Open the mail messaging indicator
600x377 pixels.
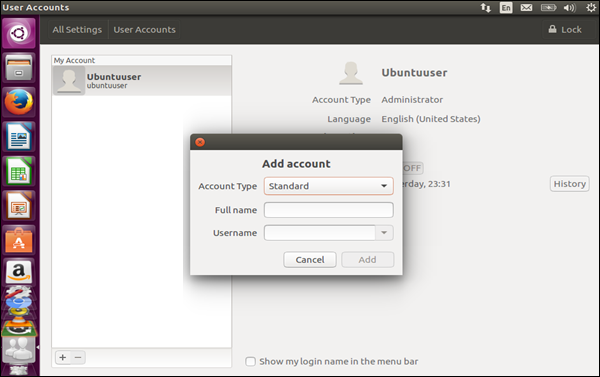pos(526,8)
